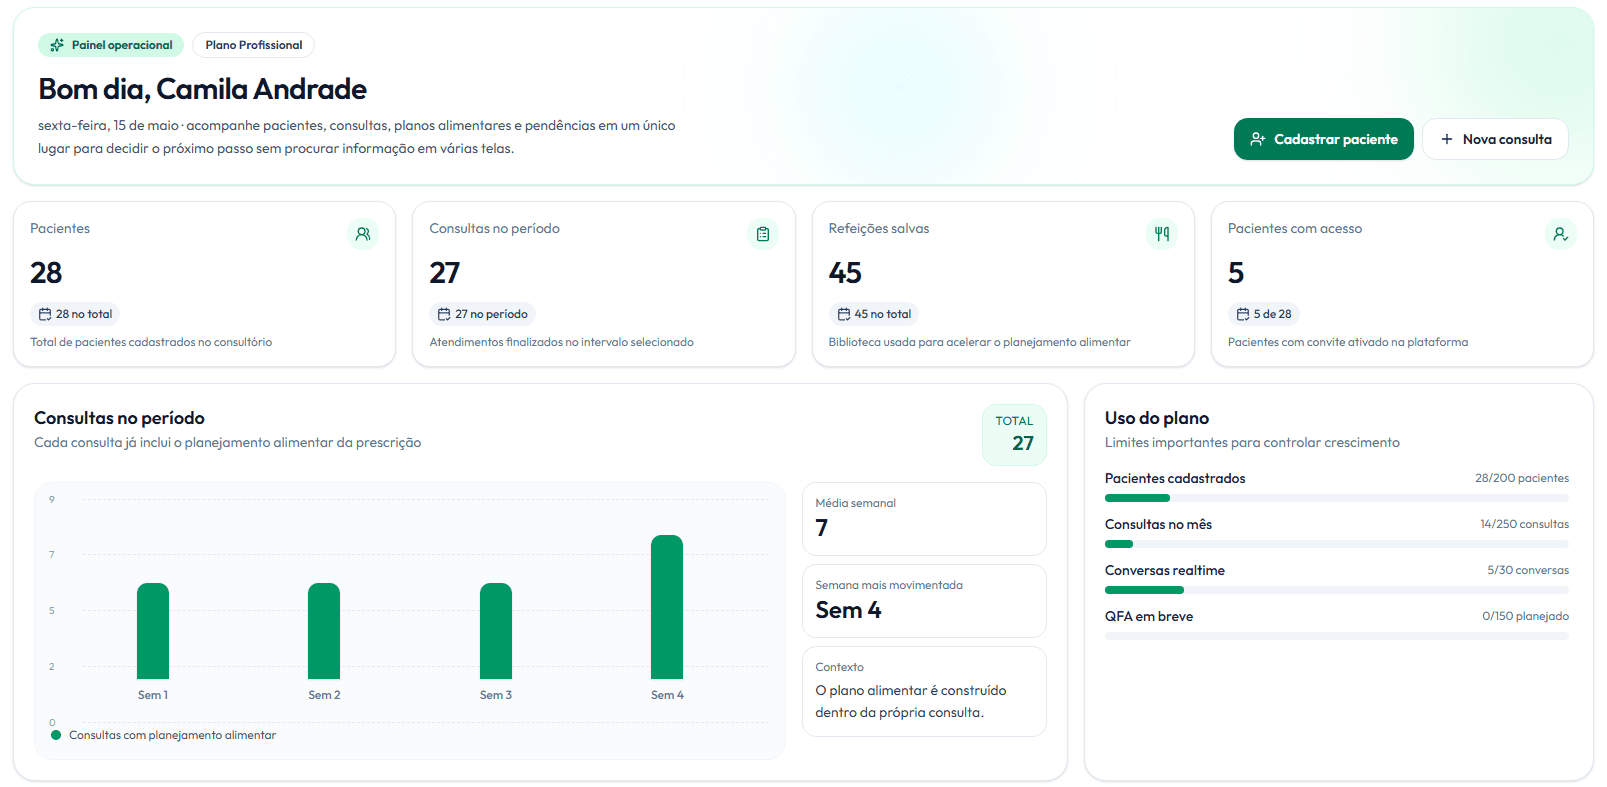Viewport: 1607px width, 787px height.
Task: Select the Sem 3 bar in chart
Action: (x=496, y=631)
